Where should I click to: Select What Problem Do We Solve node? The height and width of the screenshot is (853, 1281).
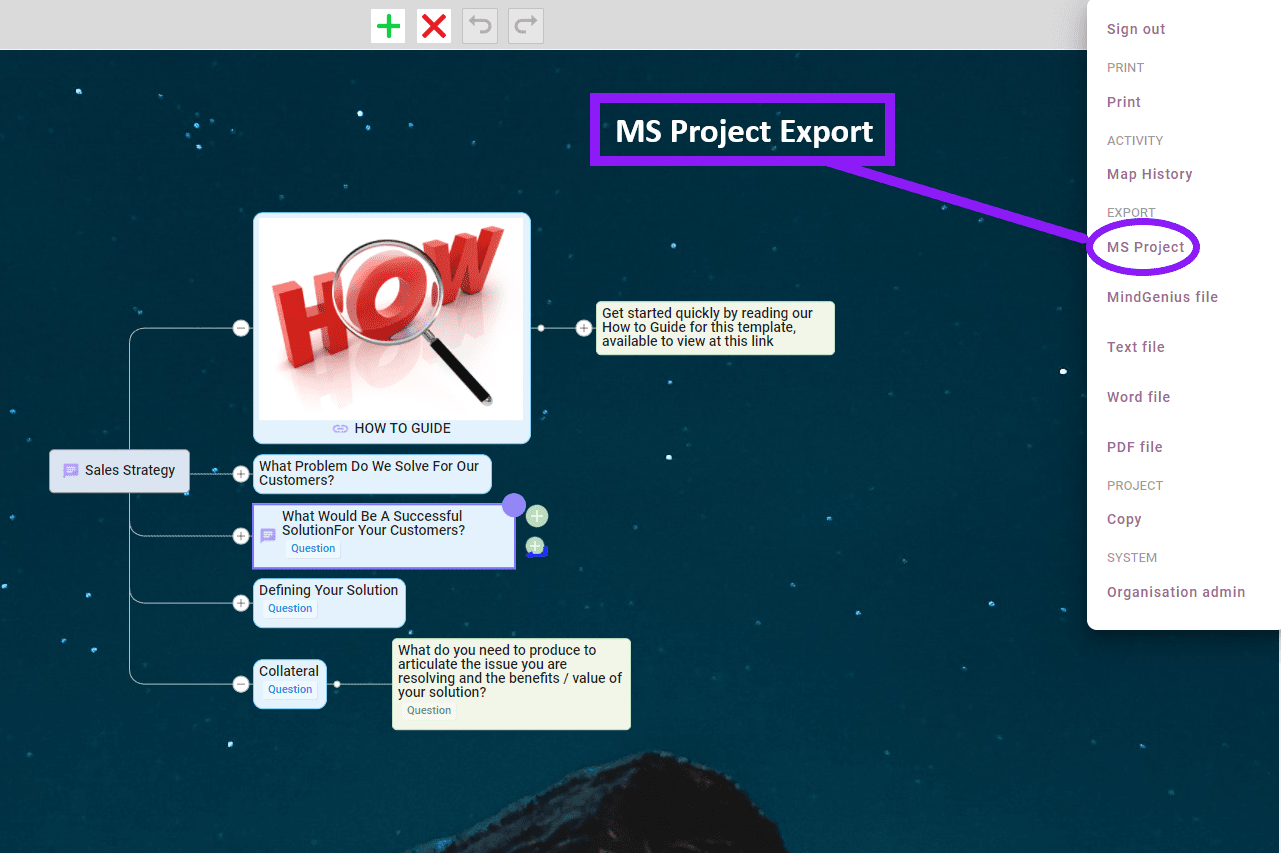(x=372, y=474)
